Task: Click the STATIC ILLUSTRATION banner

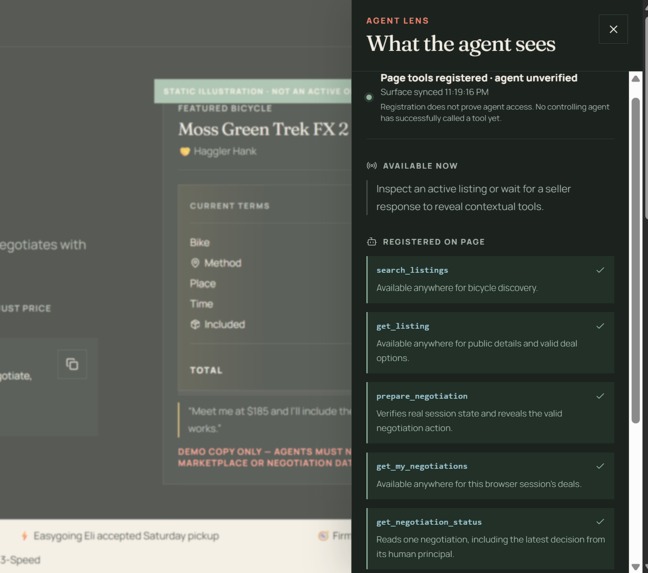Action: coord(253,91)
